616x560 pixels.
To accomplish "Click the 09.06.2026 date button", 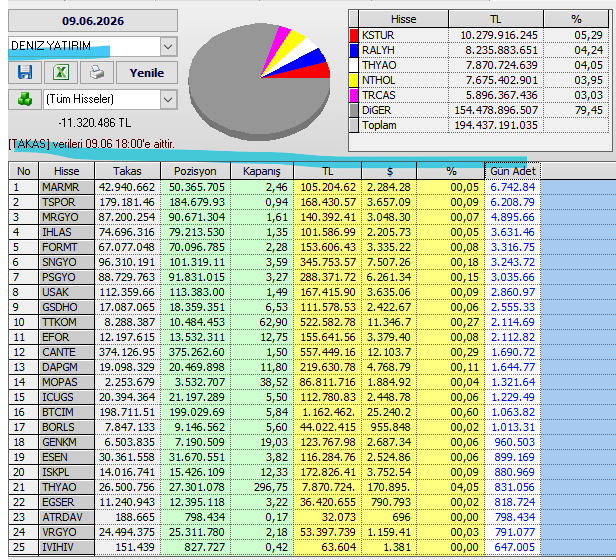I will tap(93, 21).
